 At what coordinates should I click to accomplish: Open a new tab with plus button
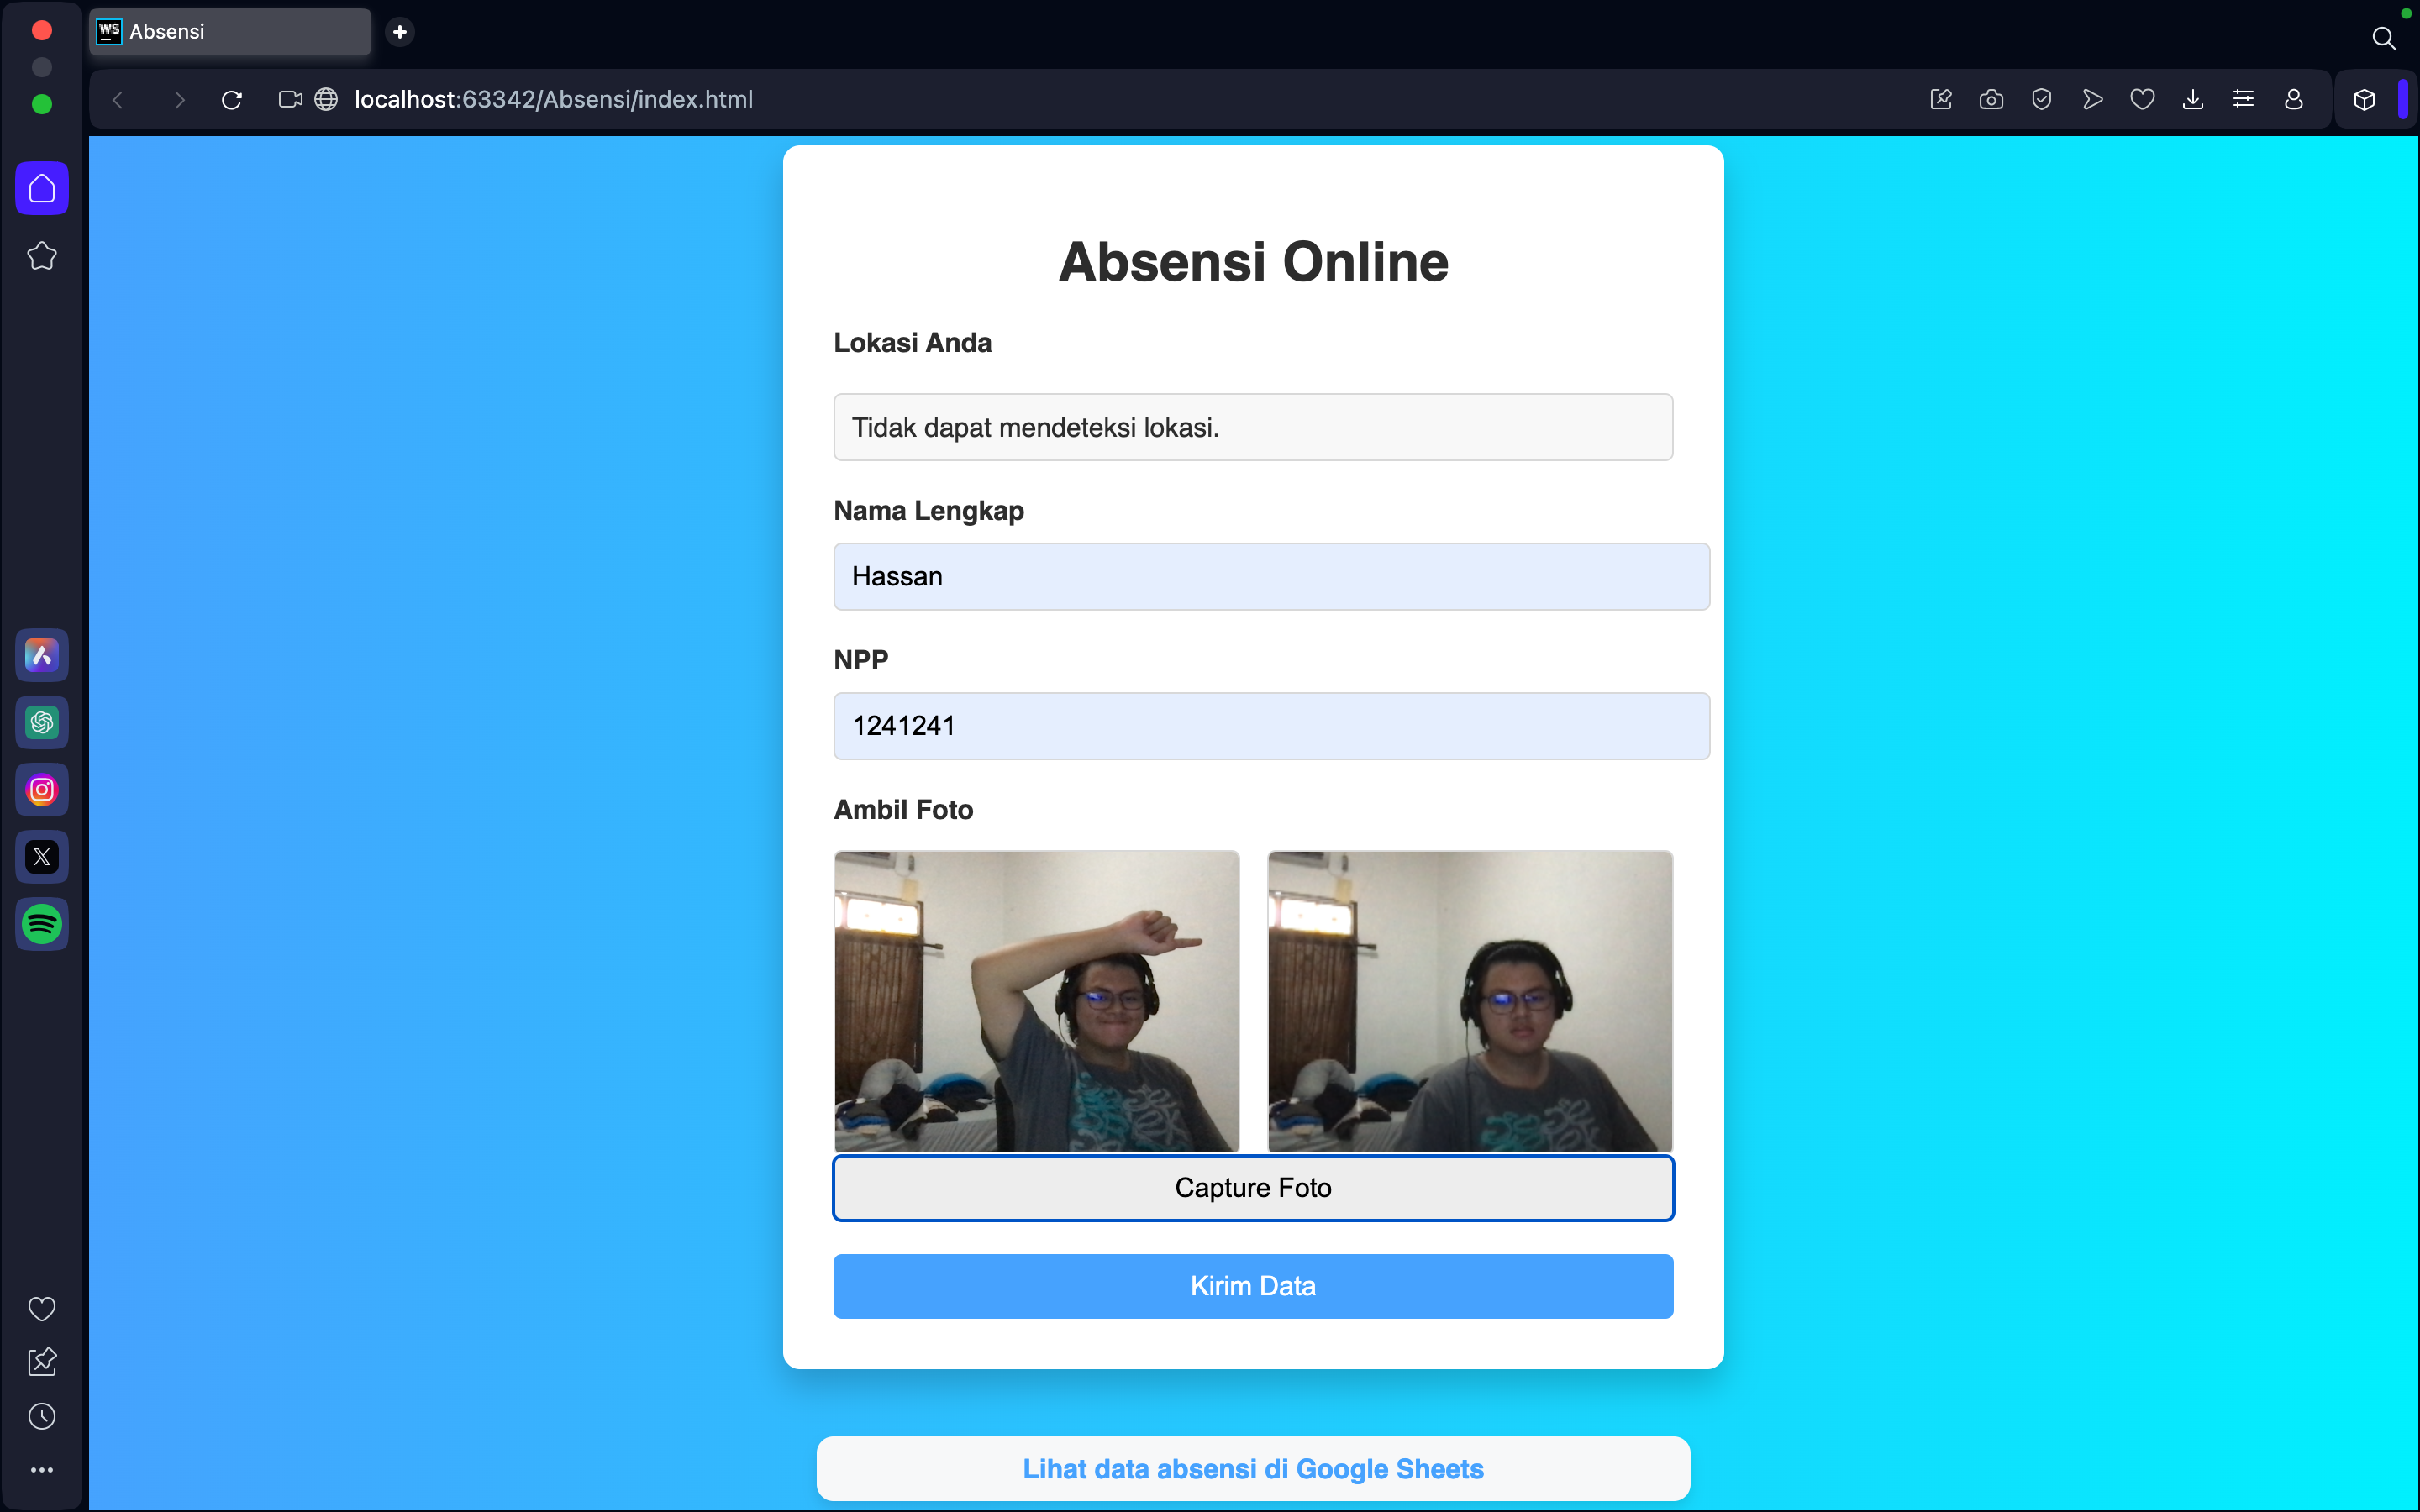tap(400, 32)
